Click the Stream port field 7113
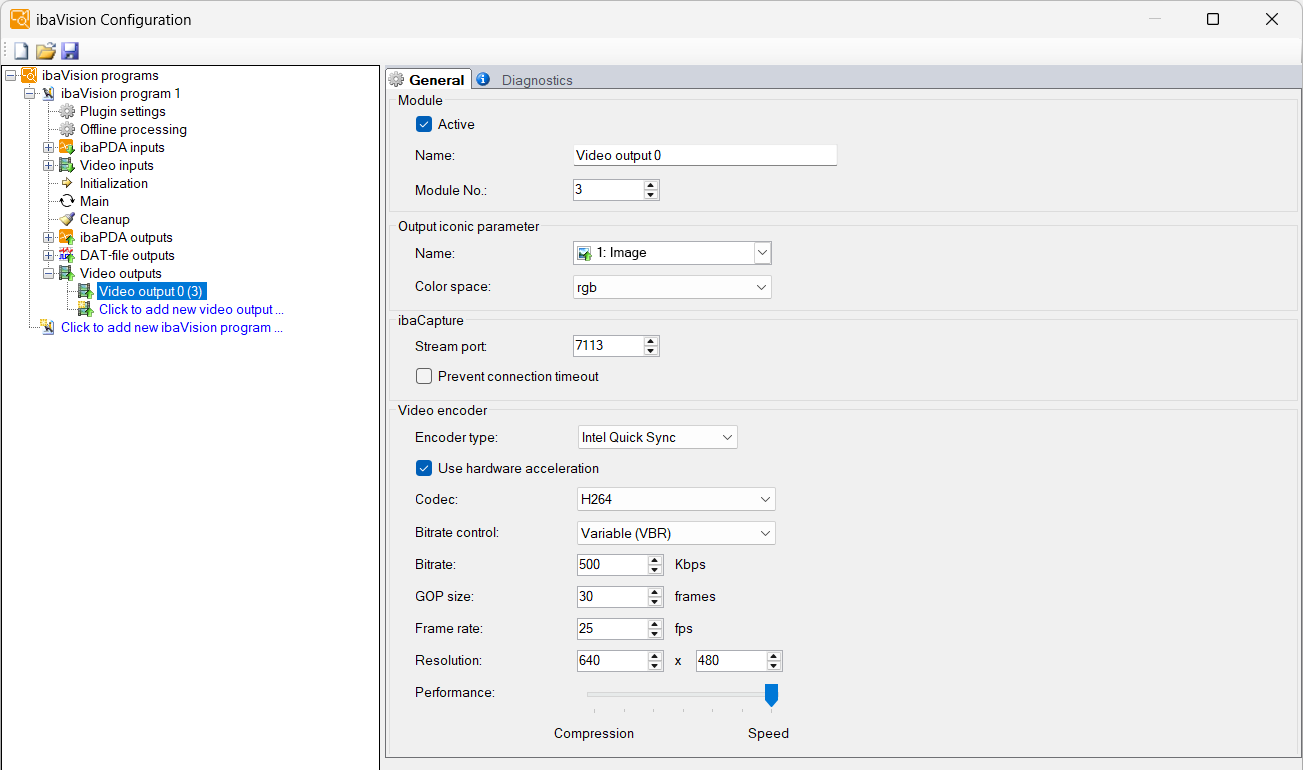This screenshot has height=770, width=1303. coord(608,346)
